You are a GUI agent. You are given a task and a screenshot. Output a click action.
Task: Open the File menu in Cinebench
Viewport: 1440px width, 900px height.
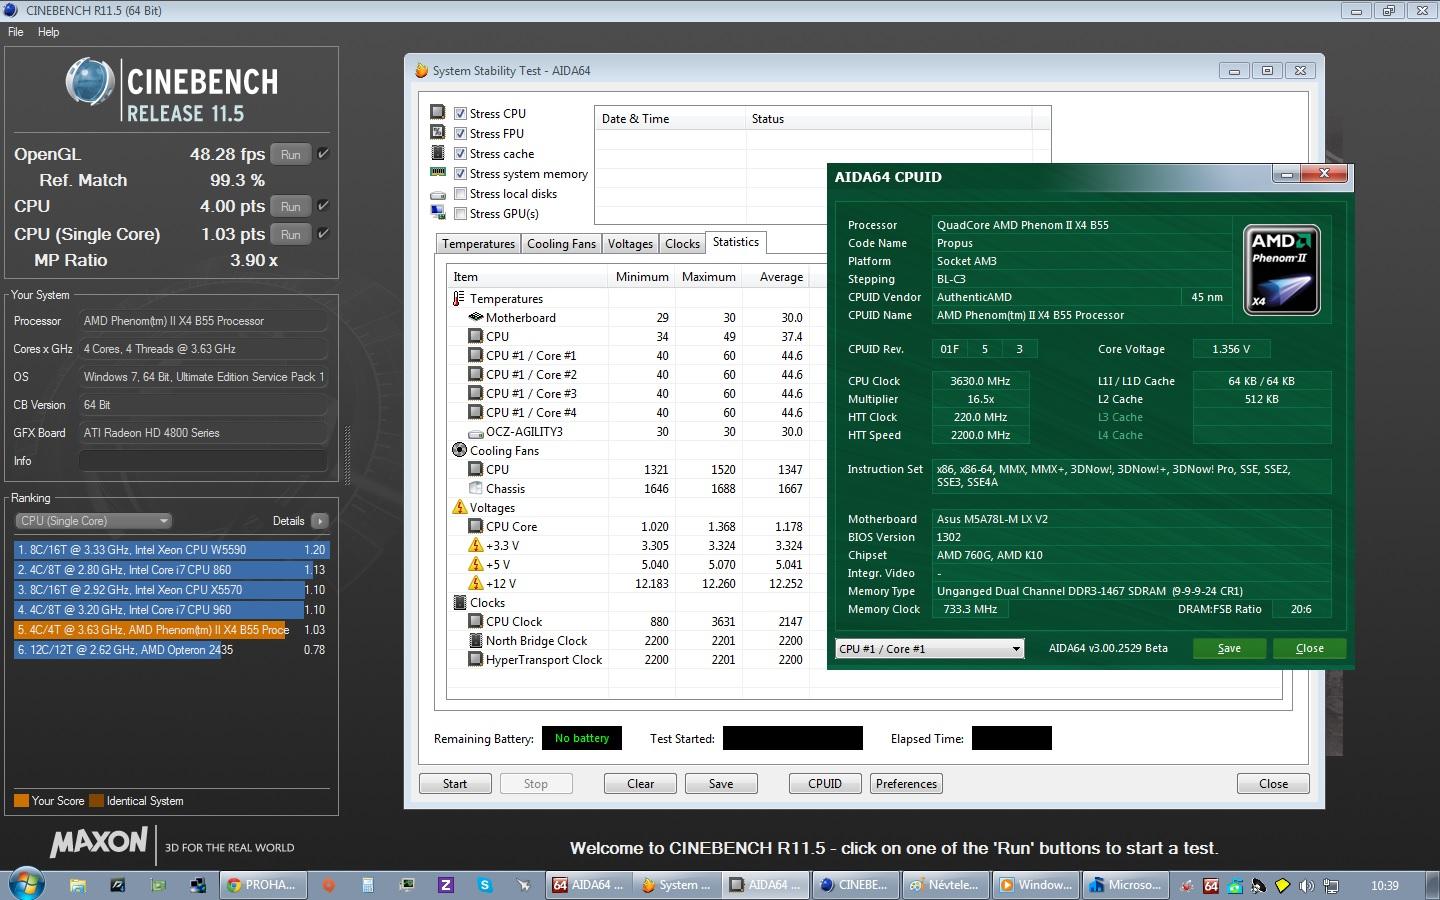coord(16,32)
